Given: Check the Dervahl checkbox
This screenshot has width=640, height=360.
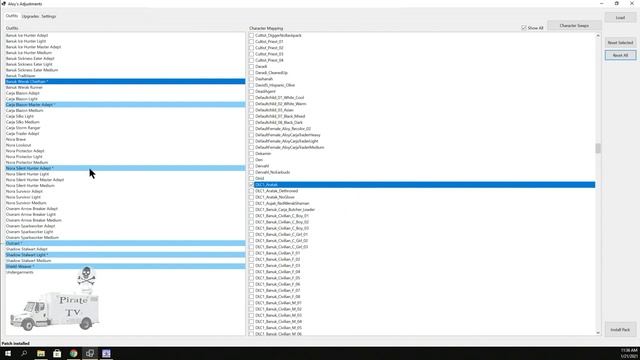Looking at the screenshot, I should pos(251,166).
